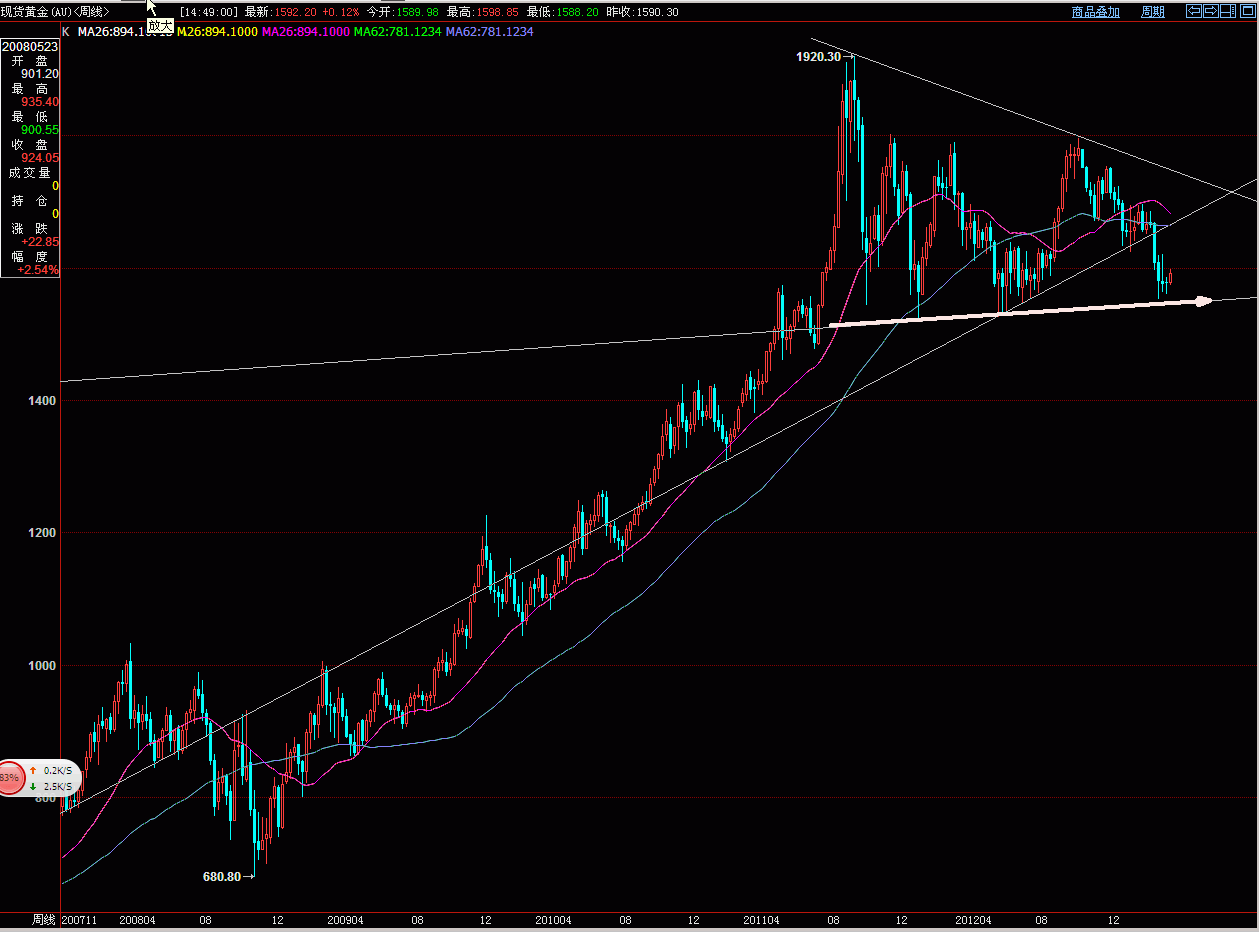Click the 收盘 924.05 closing value
The height and width of the screenshot is (932, 1259).
click(39, 158)
